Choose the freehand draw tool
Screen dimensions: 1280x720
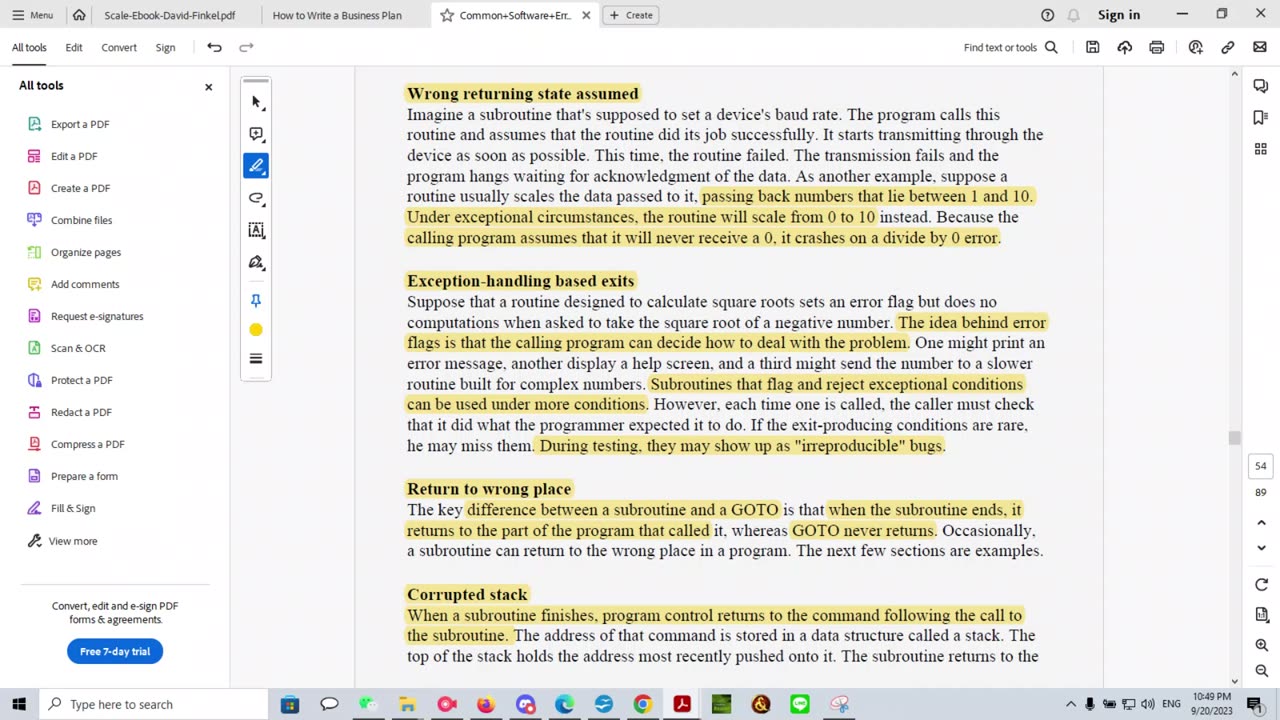click(x=256, y=198)
